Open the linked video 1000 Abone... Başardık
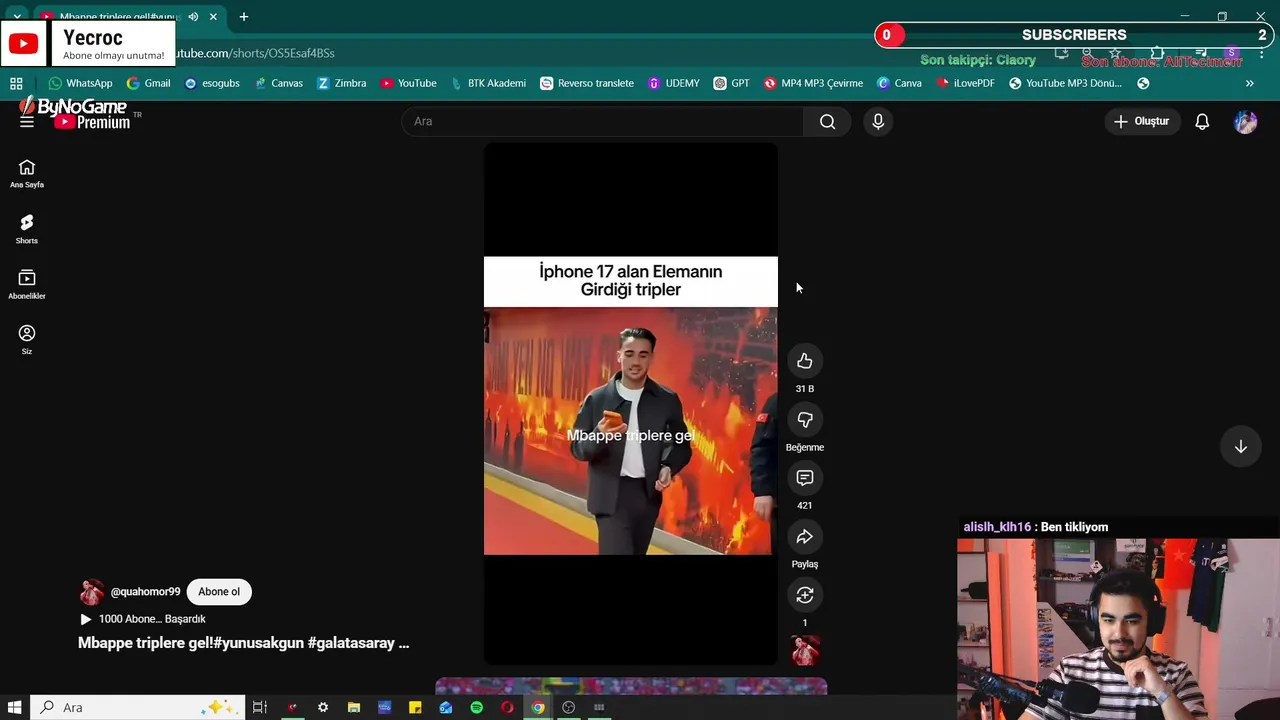The width and height of the screenshot is (1280, 720). [142, 619]
